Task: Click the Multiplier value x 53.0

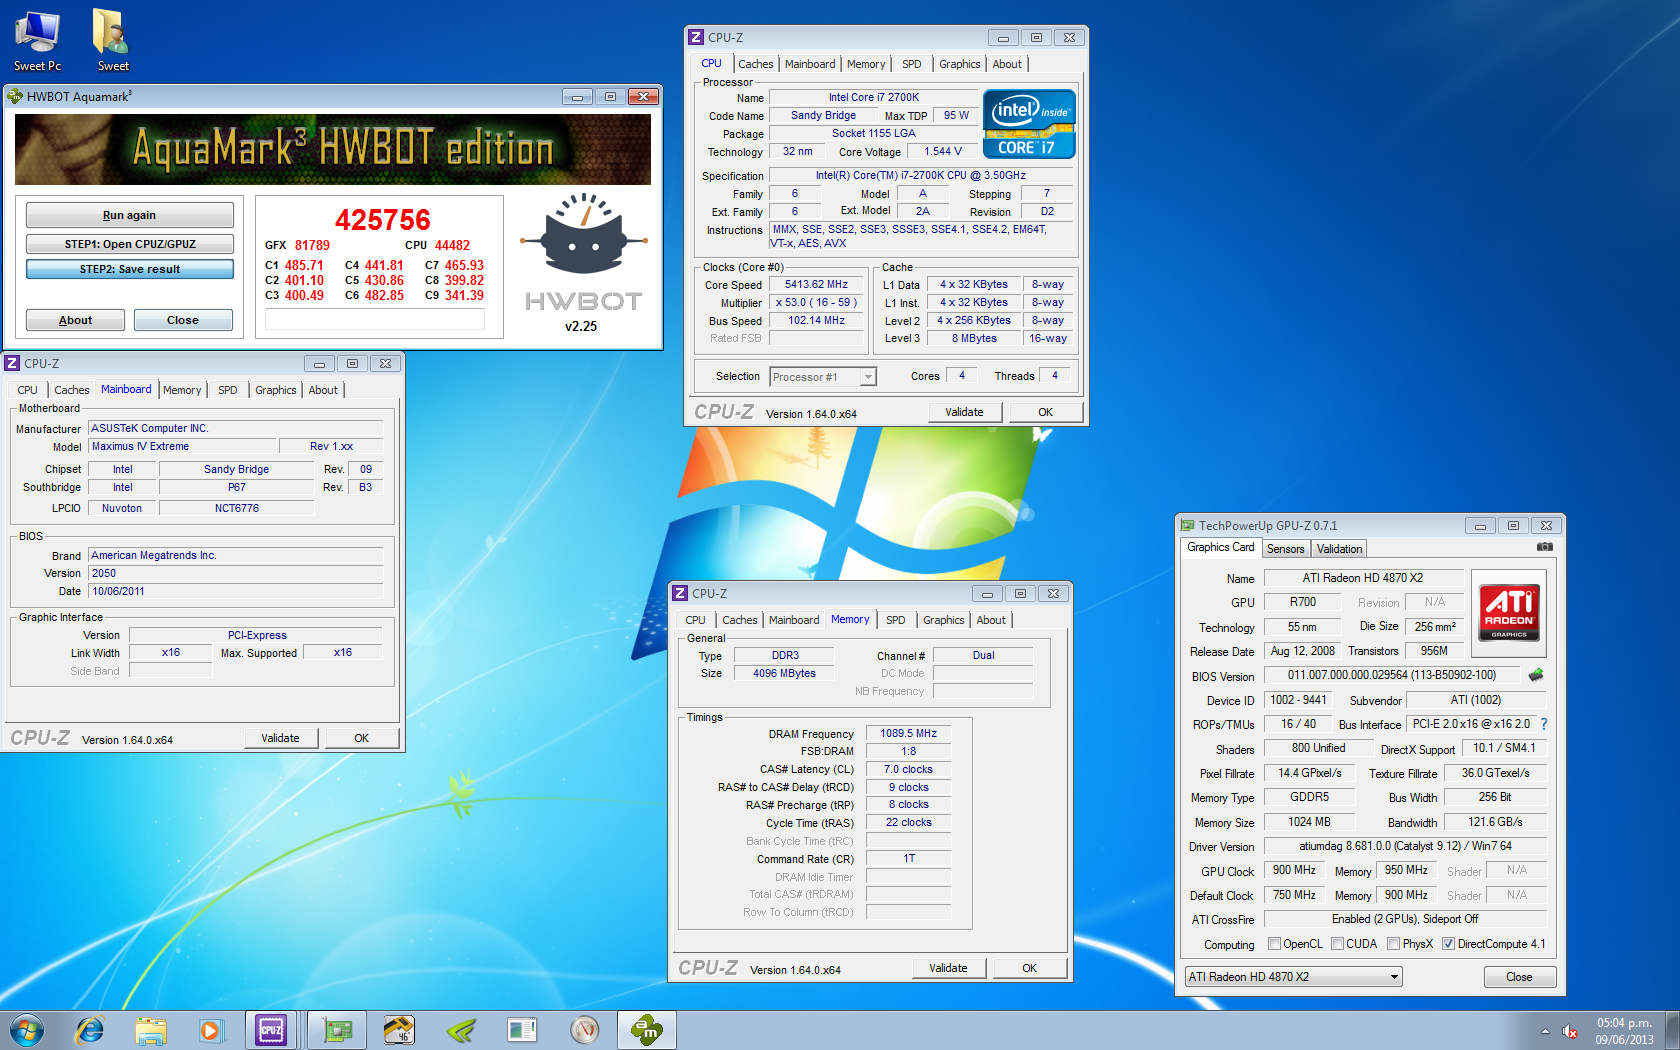Action: [x=816, y=302]
